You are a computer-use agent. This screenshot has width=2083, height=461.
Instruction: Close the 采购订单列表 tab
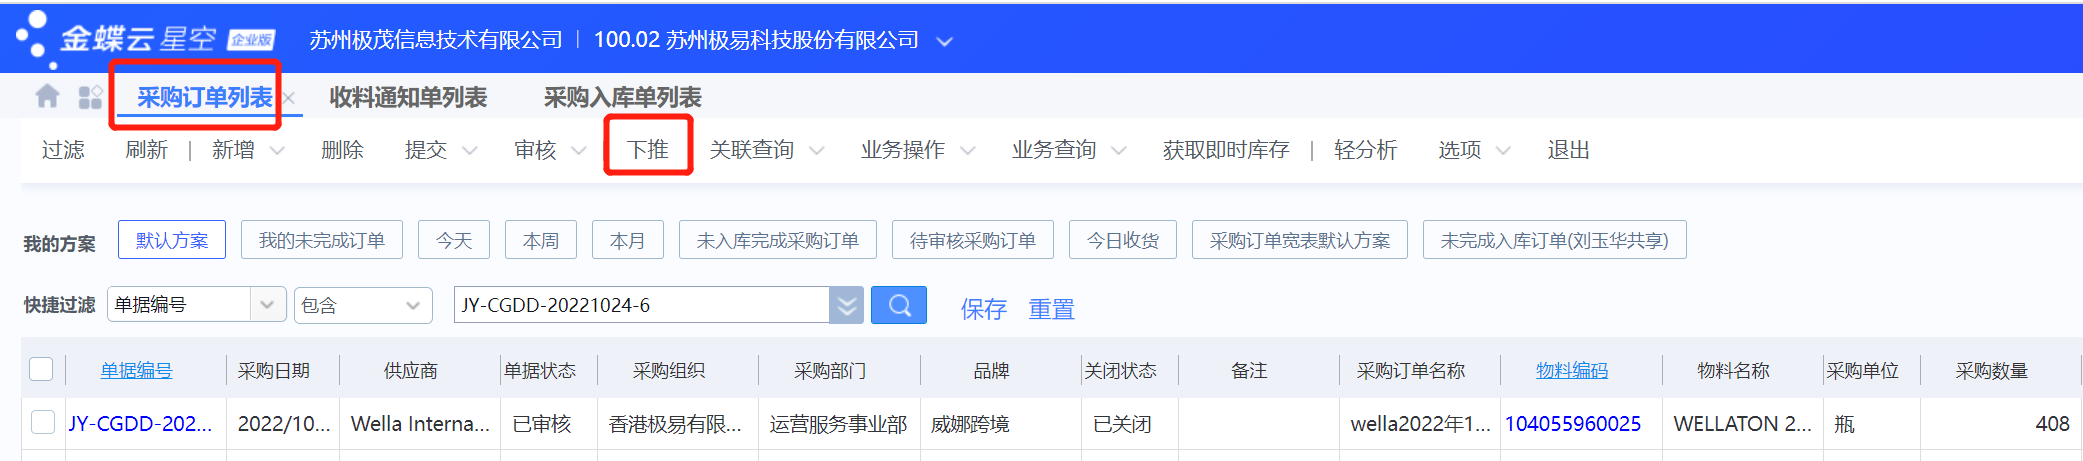point(289,98)
